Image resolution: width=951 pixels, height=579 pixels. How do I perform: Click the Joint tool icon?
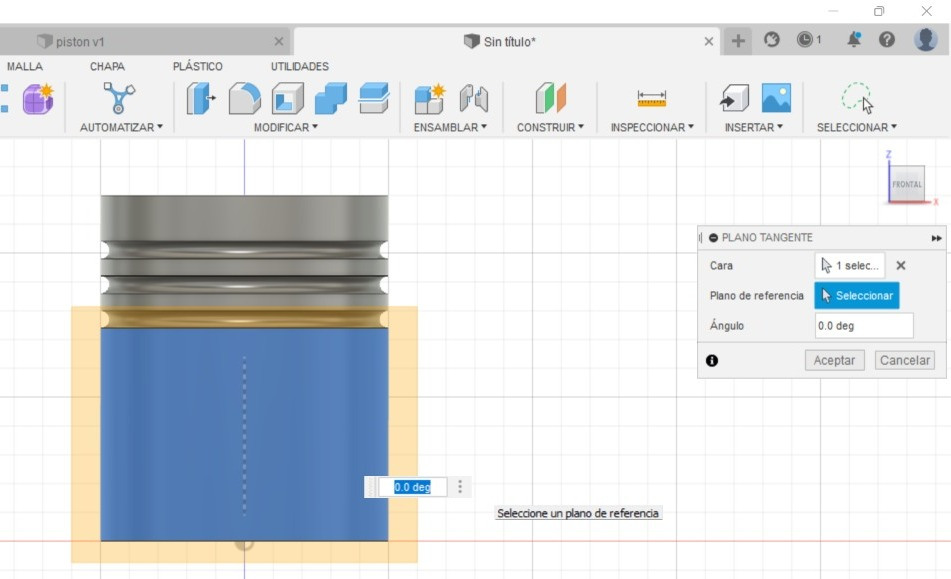473,98
